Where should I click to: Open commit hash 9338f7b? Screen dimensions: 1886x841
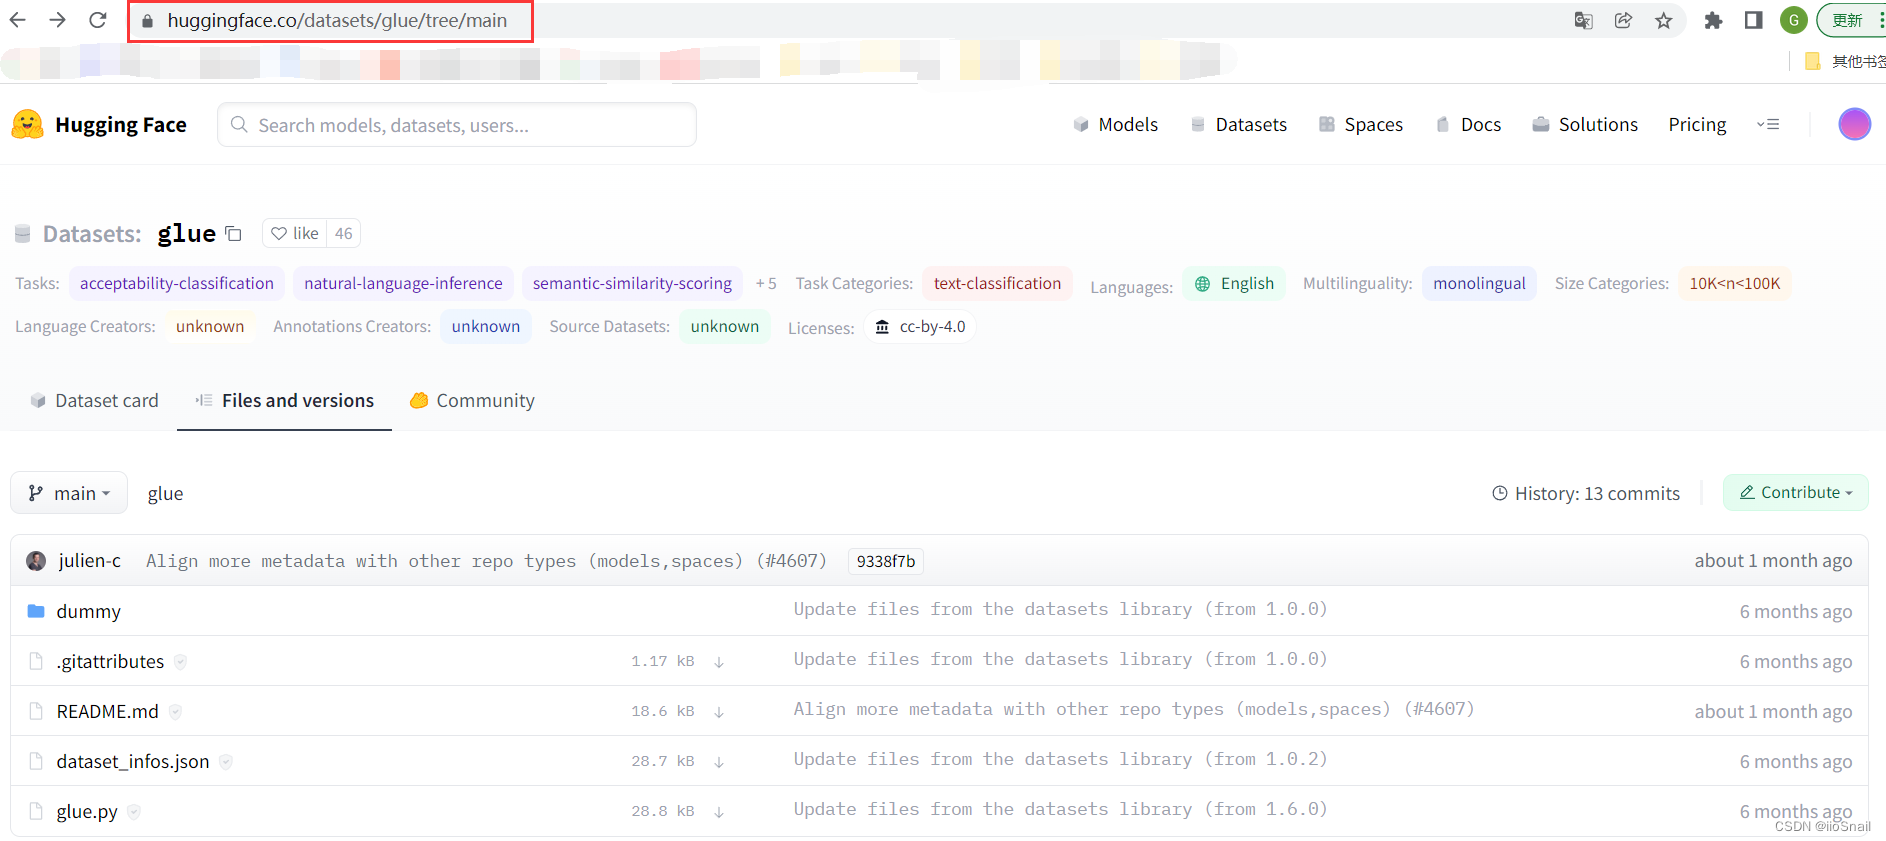[885, 561]
